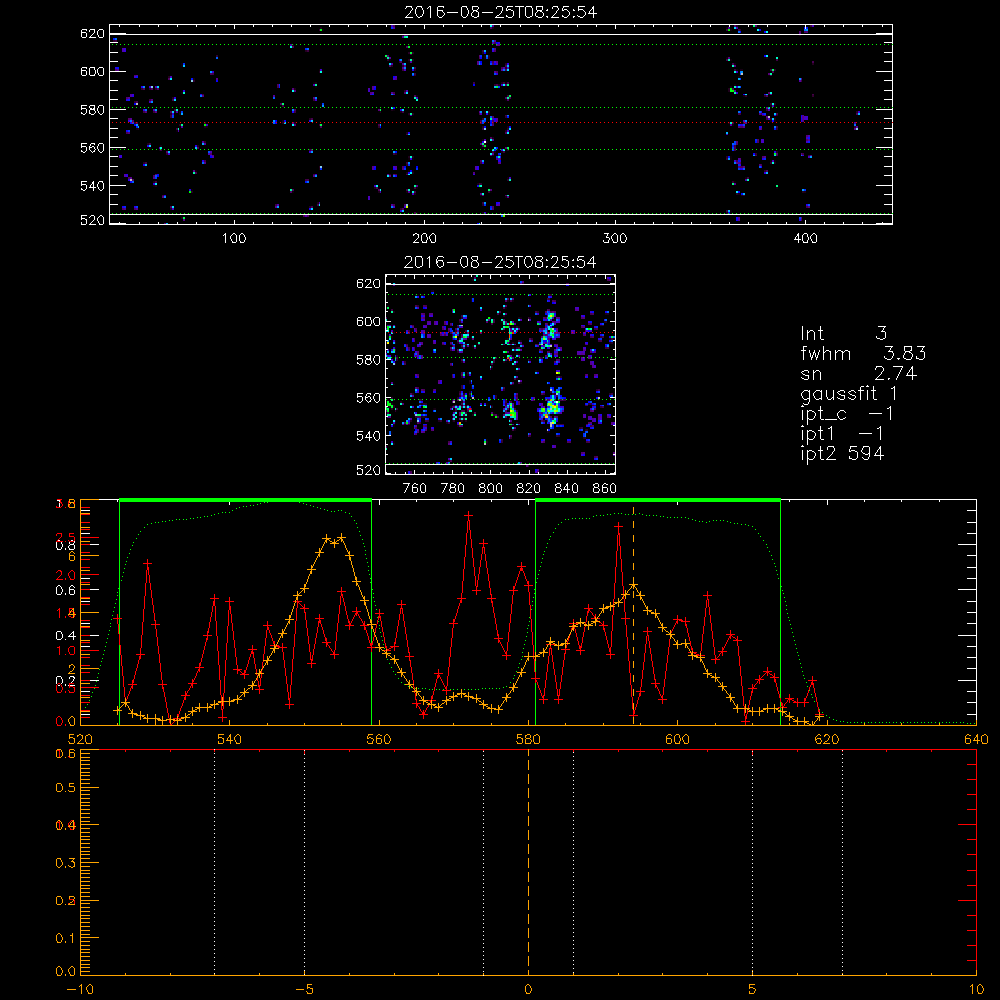Screen dimensions: 1000x1000
Task: Click x-axis label 5 on bottom plot
Action: pos(753,990)
